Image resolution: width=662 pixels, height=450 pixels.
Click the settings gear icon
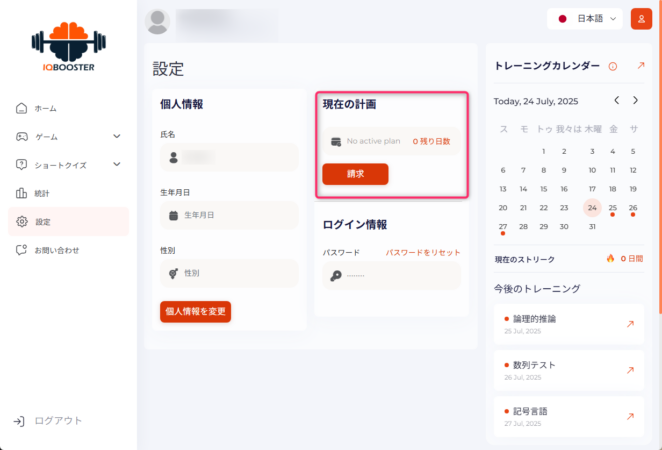click(x=22, y=221)
